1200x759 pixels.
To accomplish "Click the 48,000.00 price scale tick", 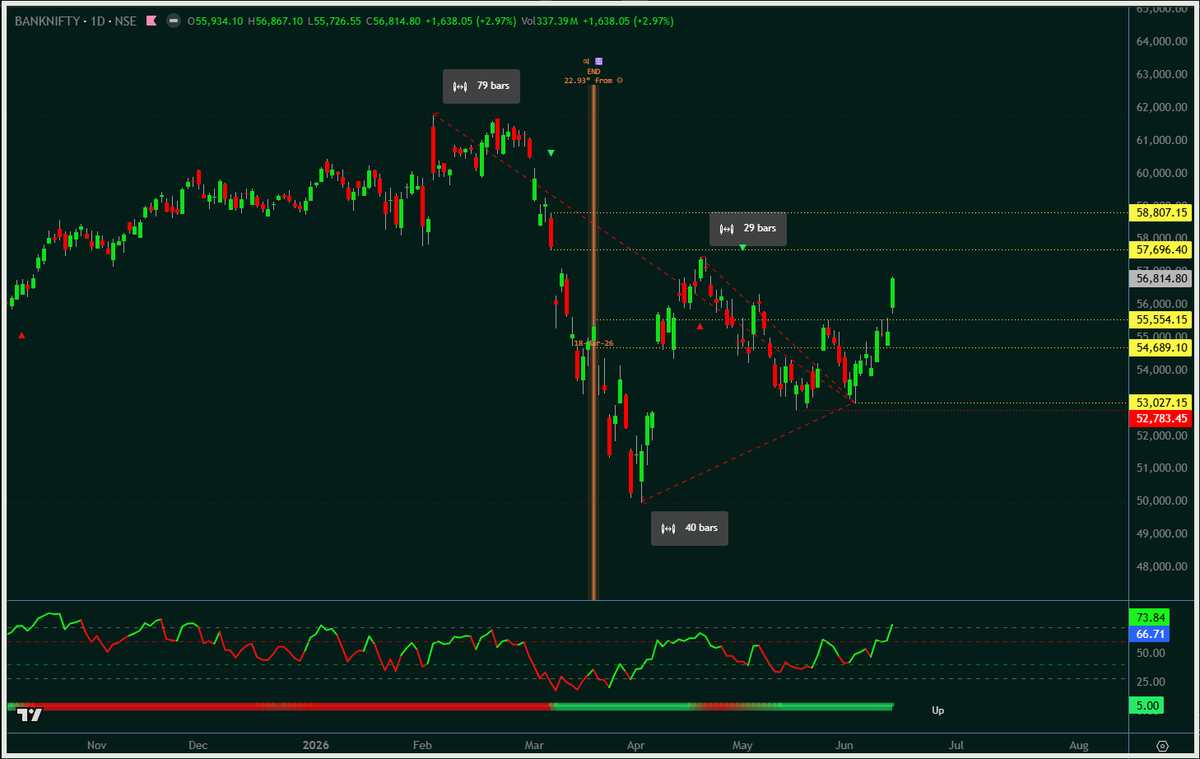I will (1163, 567).
